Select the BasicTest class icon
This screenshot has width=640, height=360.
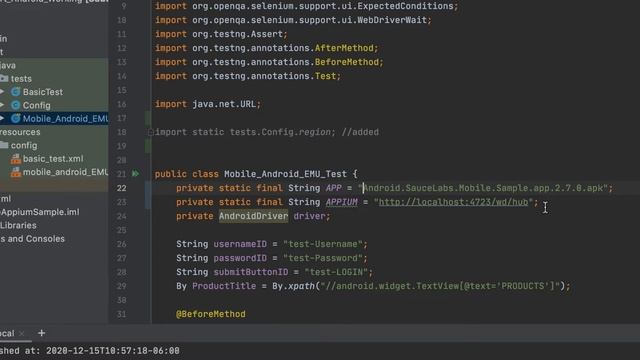pos(16,92)
